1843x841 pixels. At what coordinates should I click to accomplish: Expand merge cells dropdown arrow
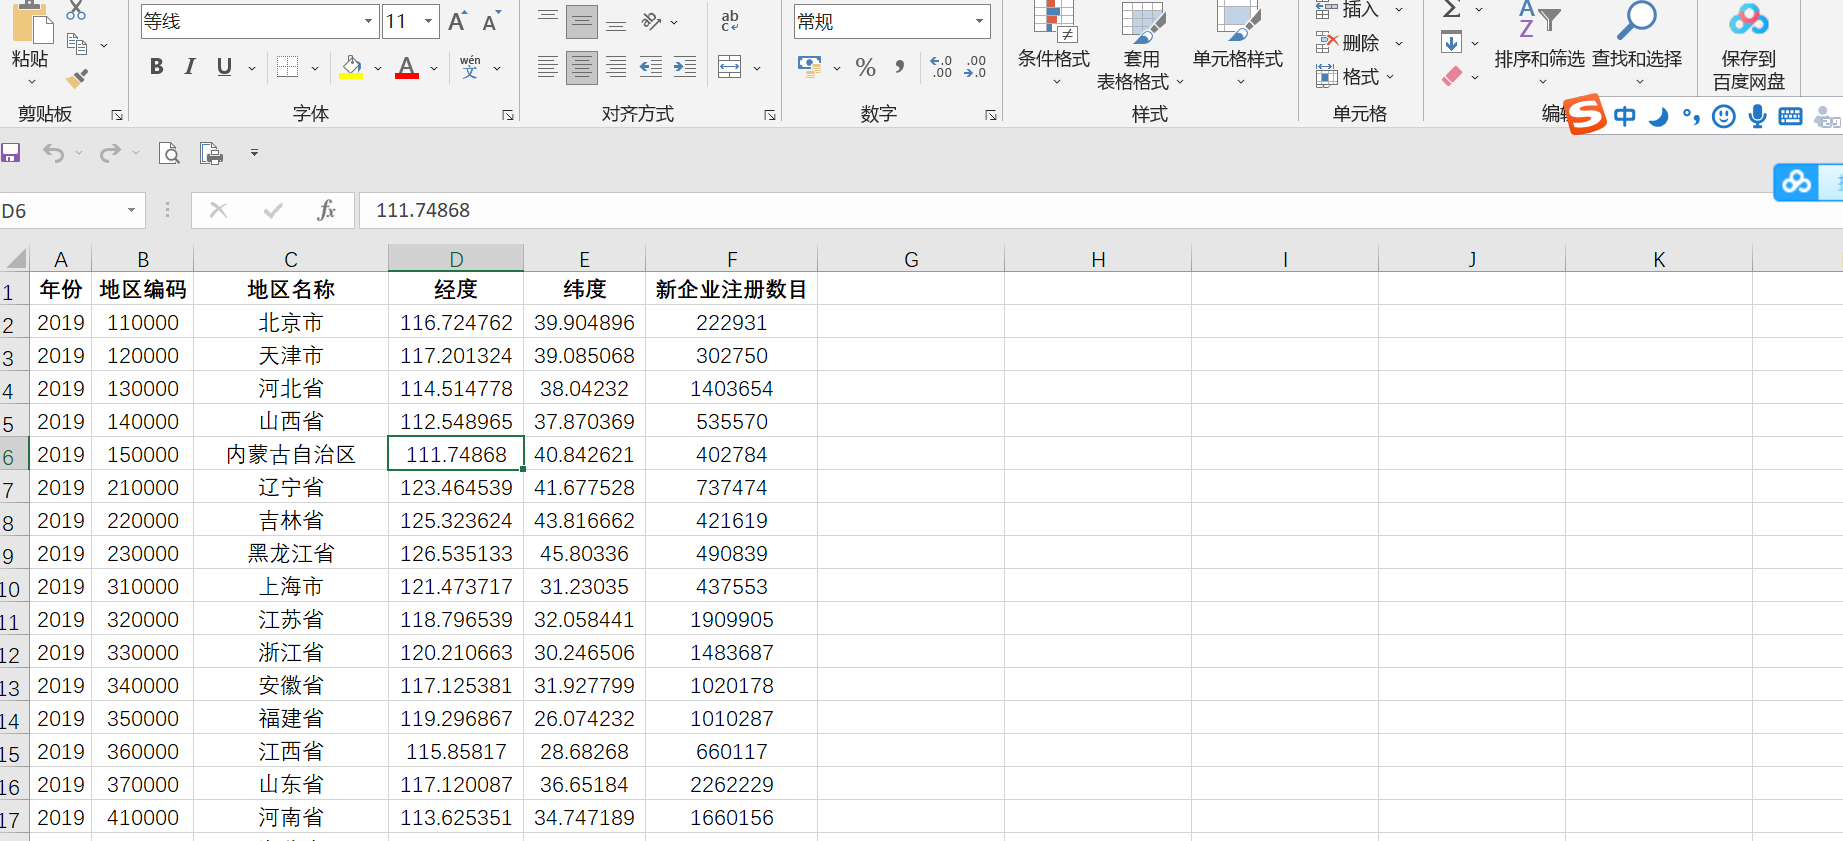click(757, 68)
